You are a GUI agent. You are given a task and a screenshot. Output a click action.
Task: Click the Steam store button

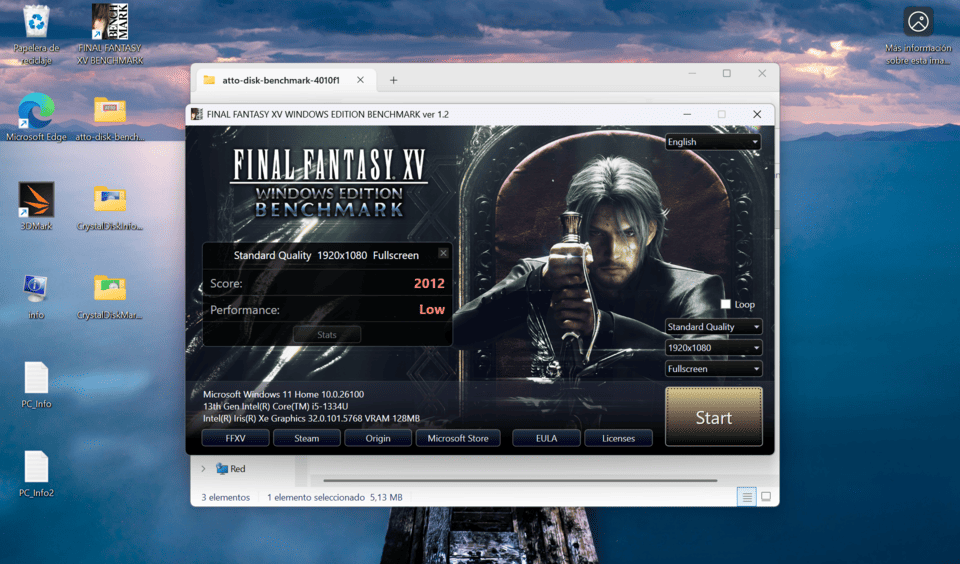point(306,438)
